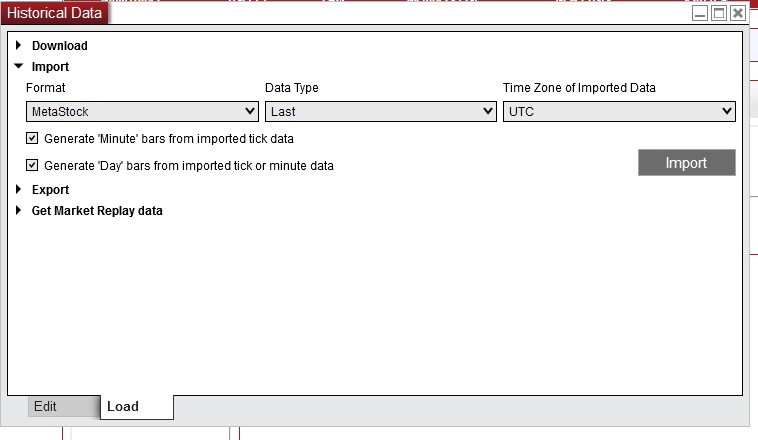Expand the Export section arrow
The image size is (758, 440).
coord(19,189)
